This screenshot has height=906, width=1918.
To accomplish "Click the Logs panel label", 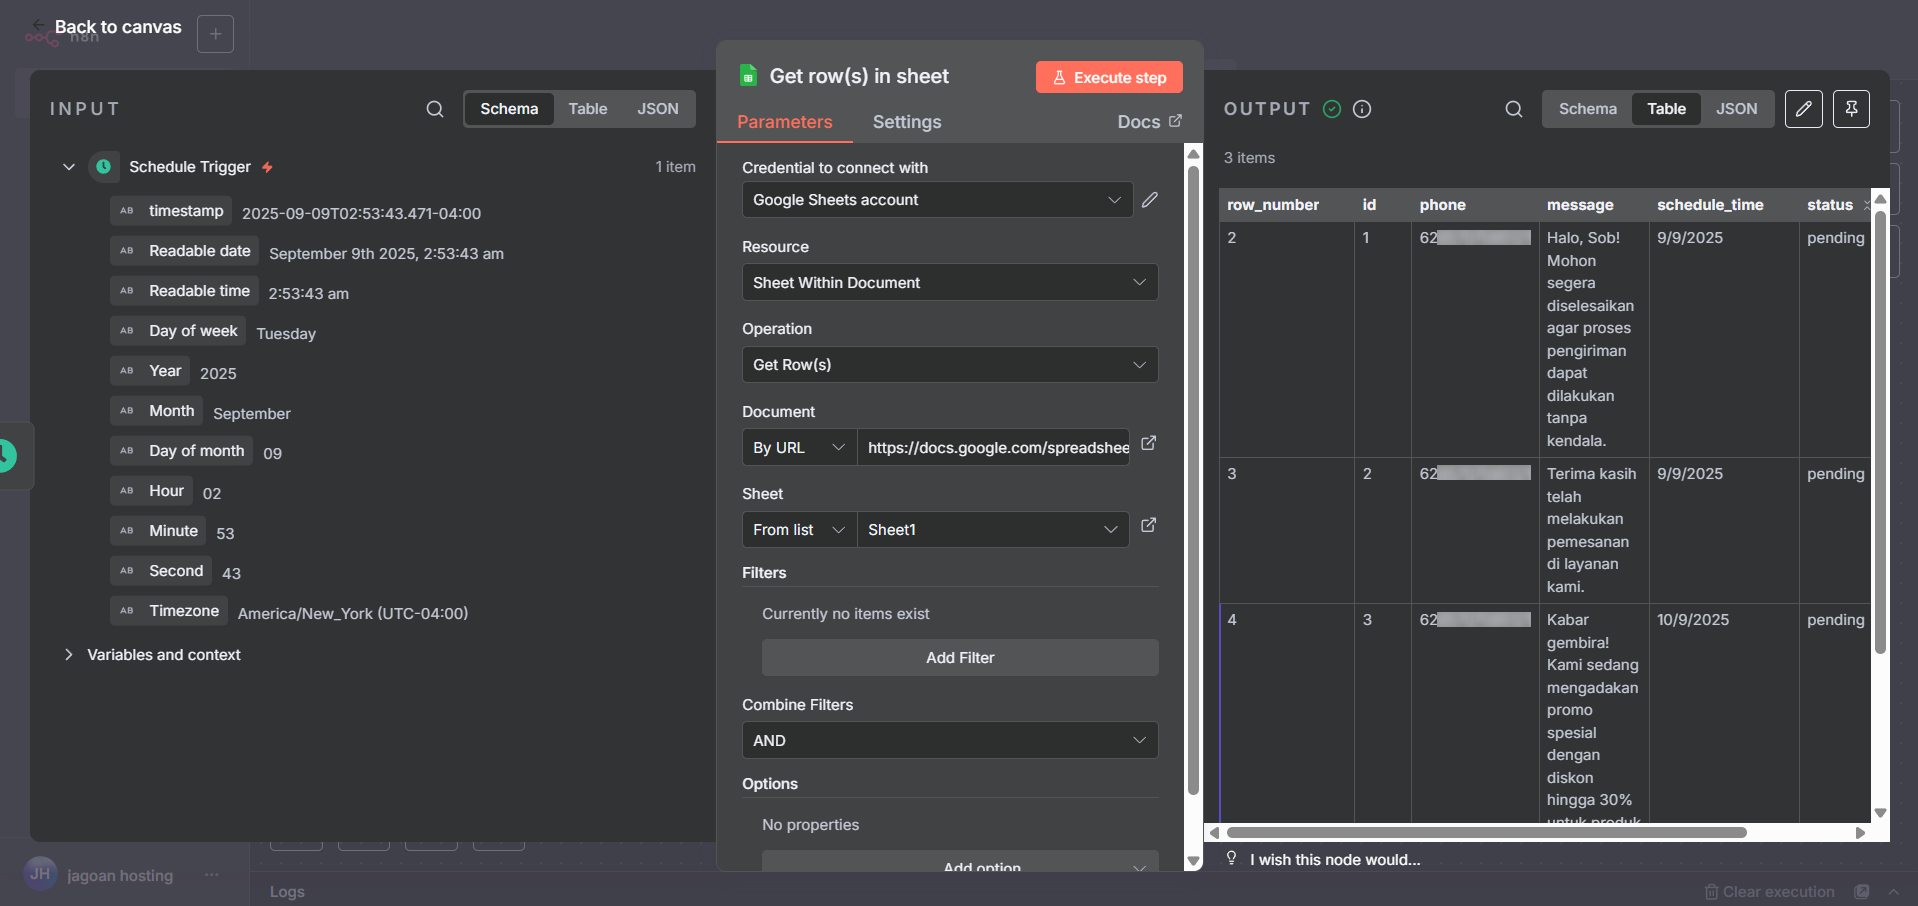I will pos(287,892).
